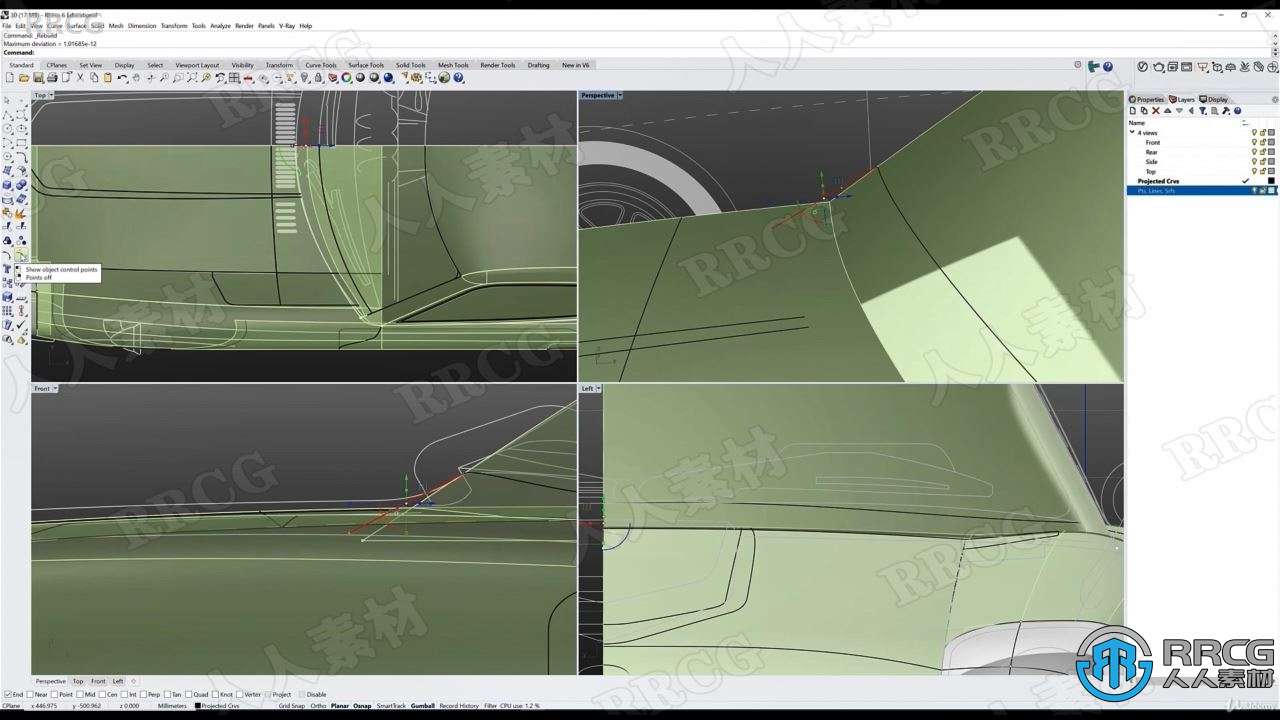Screen dimensions: 1280x720
Task: Select the Perspective viewport tab at bottom
Action: 50,681
